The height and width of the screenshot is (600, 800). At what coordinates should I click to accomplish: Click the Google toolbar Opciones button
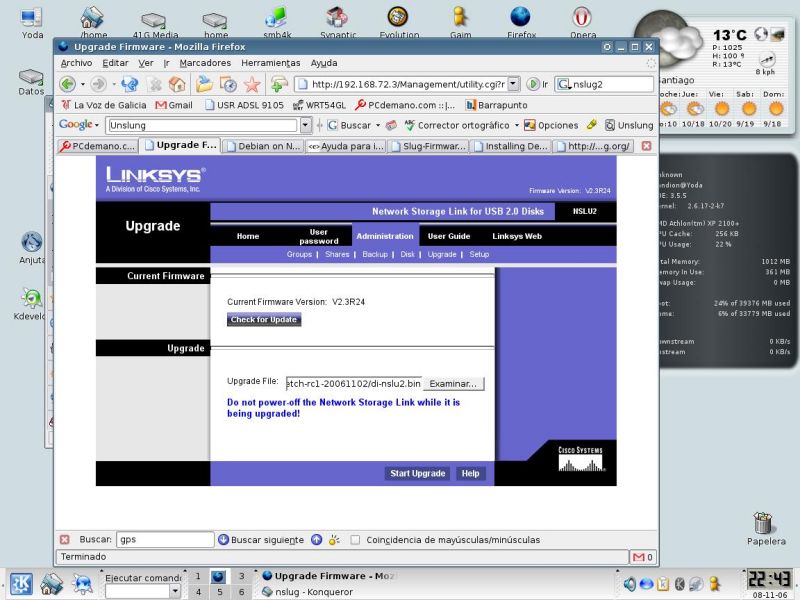pos(552,125)
